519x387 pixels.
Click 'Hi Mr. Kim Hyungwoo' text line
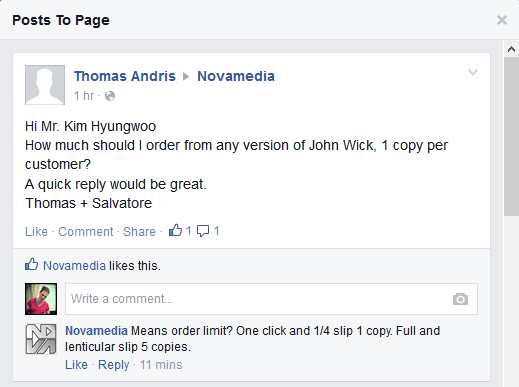coord(91,127)
